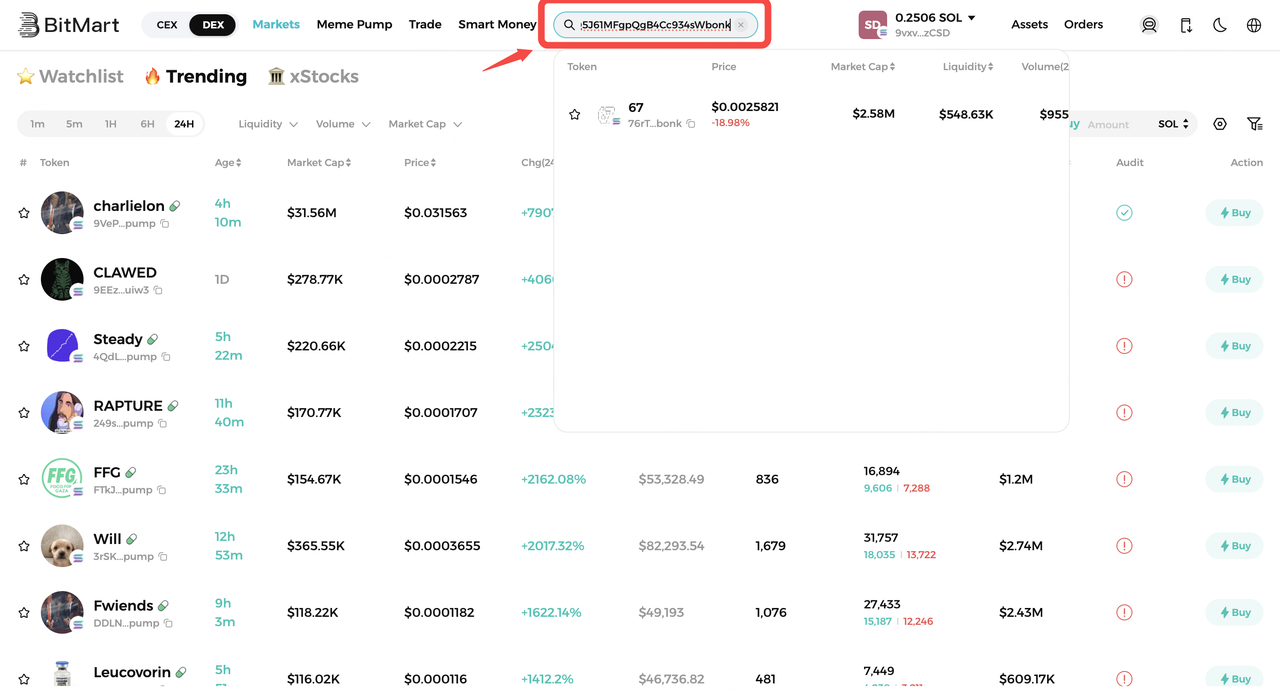Viewport: 1280px width, 691px height.
Task: Switch to dark mode with moon icon
Action: pos(1220,25)
